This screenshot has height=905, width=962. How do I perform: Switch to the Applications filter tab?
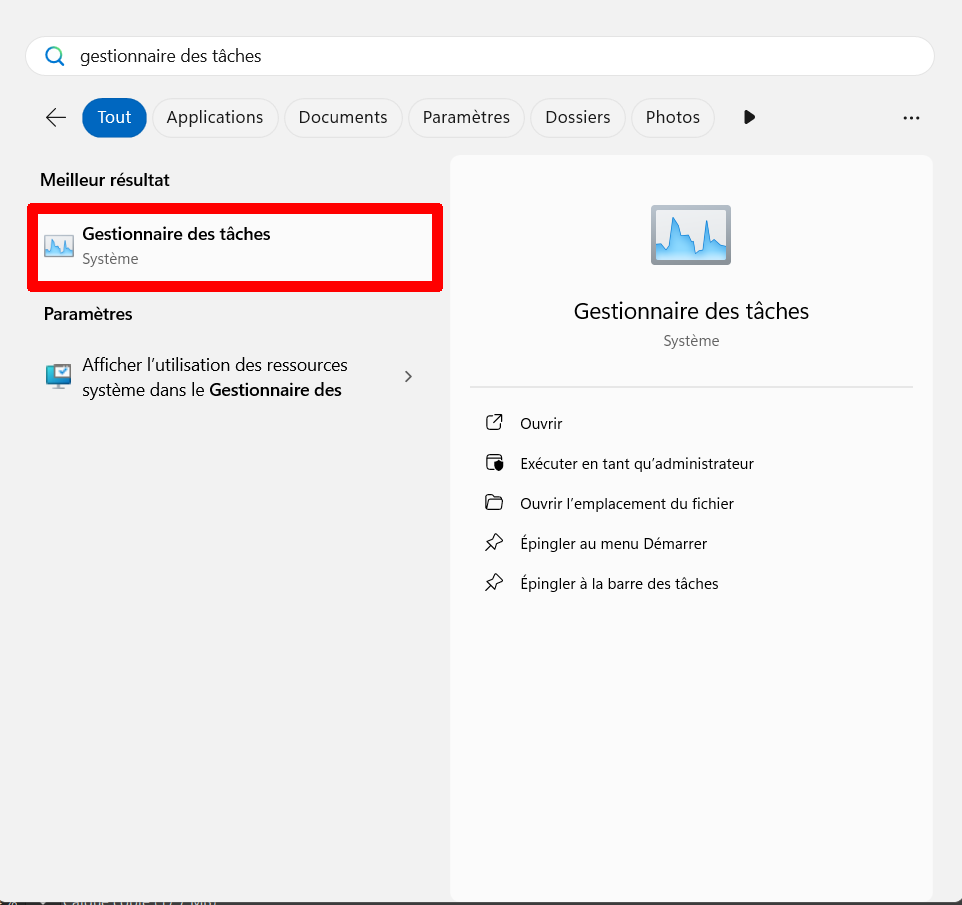pyautogui.click(x=214, y=117)
